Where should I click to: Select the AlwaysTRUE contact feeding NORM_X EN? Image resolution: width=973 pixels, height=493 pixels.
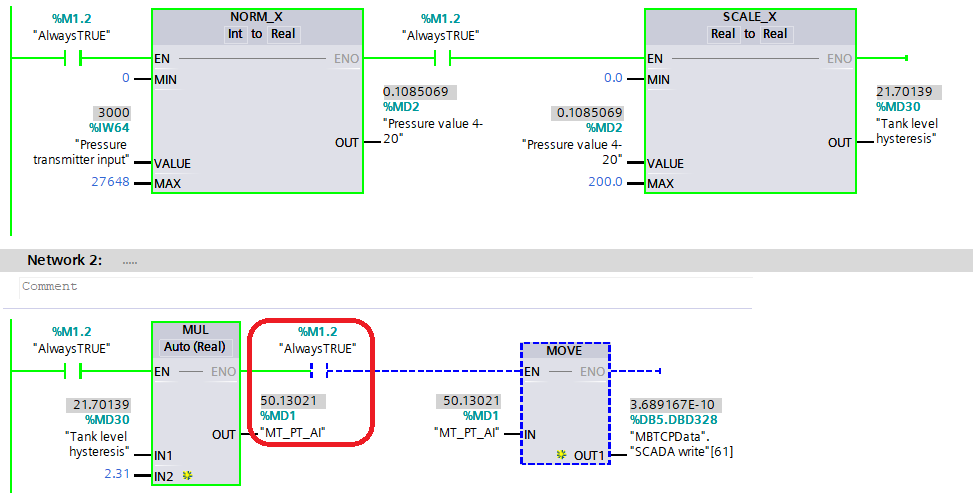pos(73,58)
